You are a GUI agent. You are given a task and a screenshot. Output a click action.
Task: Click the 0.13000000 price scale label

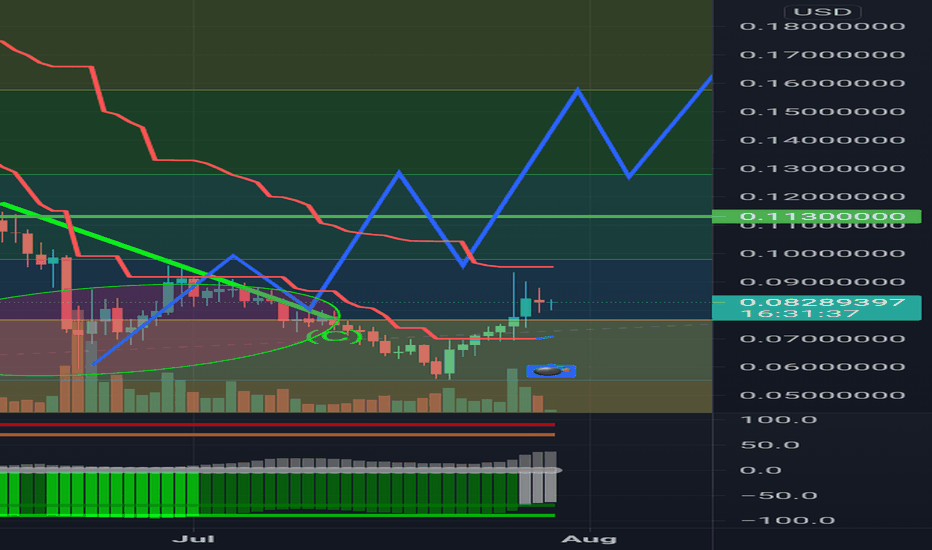tap(822, 168)
